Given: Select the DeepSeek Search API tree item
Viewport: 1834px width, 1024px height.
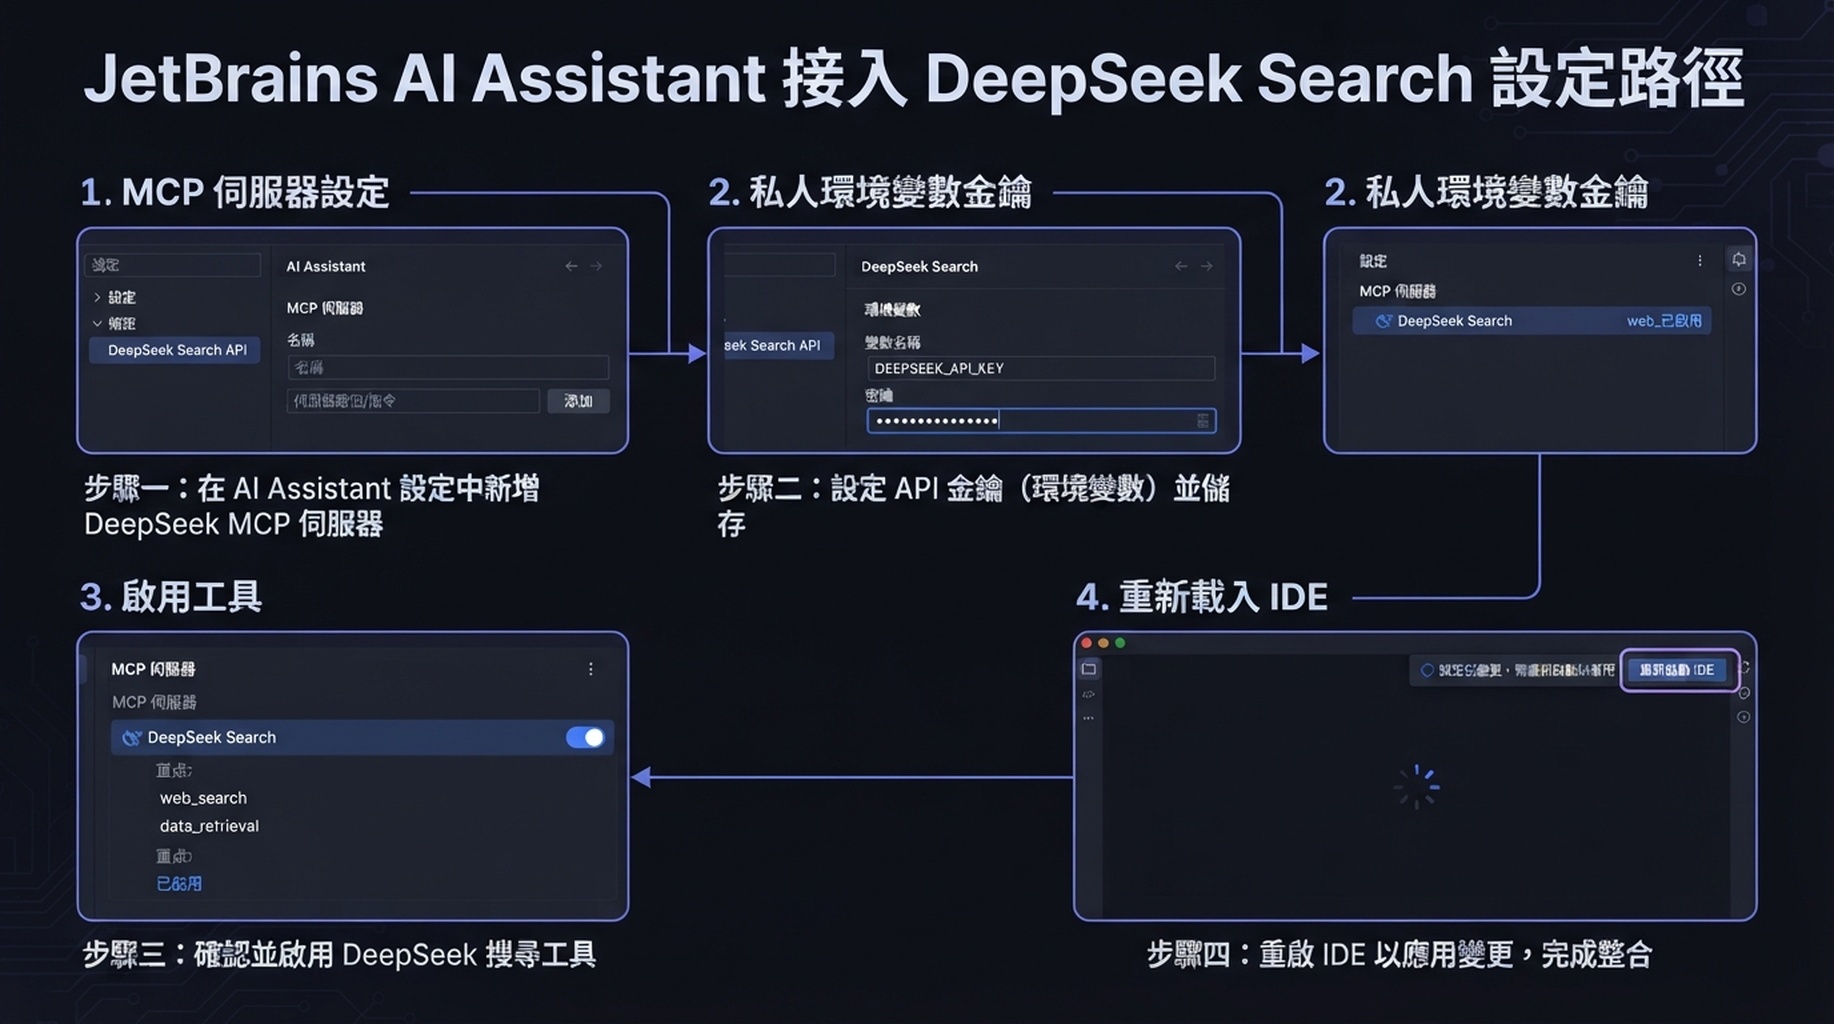Looking at the screenshot, I should pyautogui.click(x=175, y=350).
